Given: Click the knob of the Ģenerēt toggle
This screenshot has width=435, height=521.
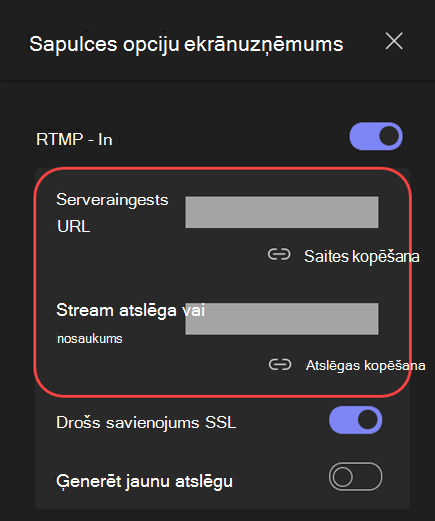Looking at the screenshot, I should pyautogui.click(x=342, y=477).
